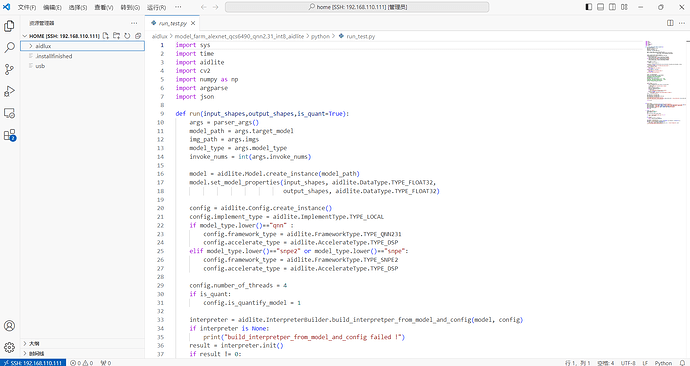Open hidden menus via title bar ellipsis

(178, 7)
